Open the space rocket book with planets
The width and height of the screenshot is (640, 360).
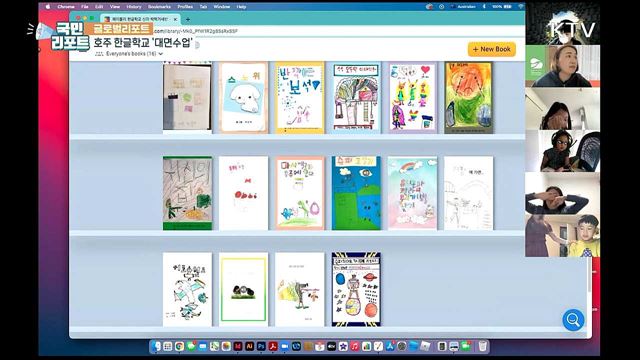pyautogui.click(x=356, y=289)
